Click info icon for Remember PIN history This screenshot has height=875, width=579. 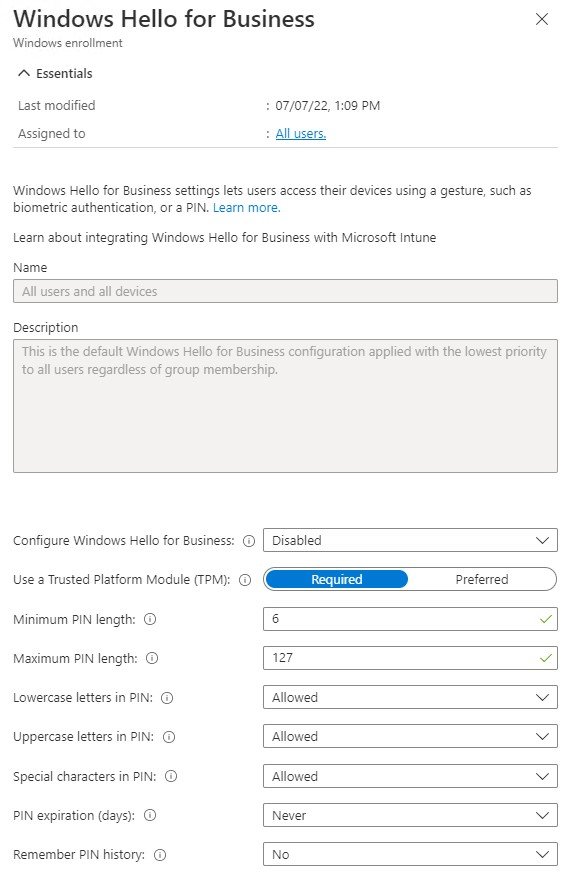160,855
